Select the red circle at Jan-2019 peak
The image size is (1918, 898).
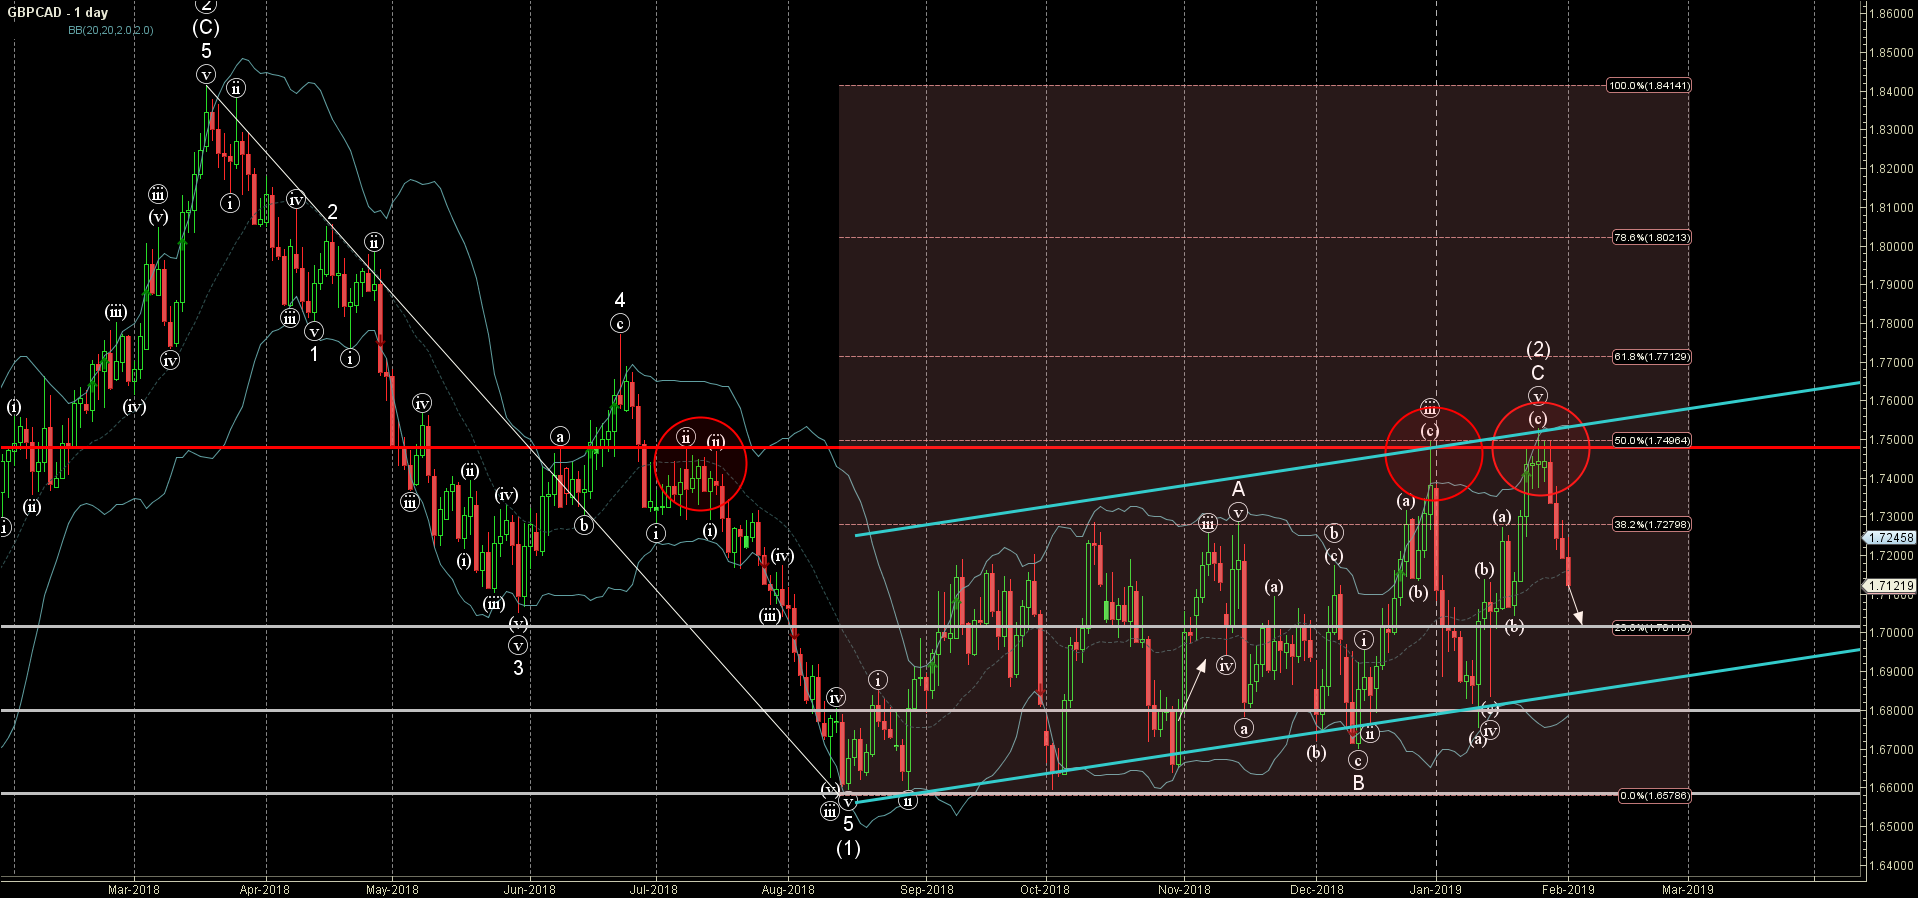[x=1433, y=455]
